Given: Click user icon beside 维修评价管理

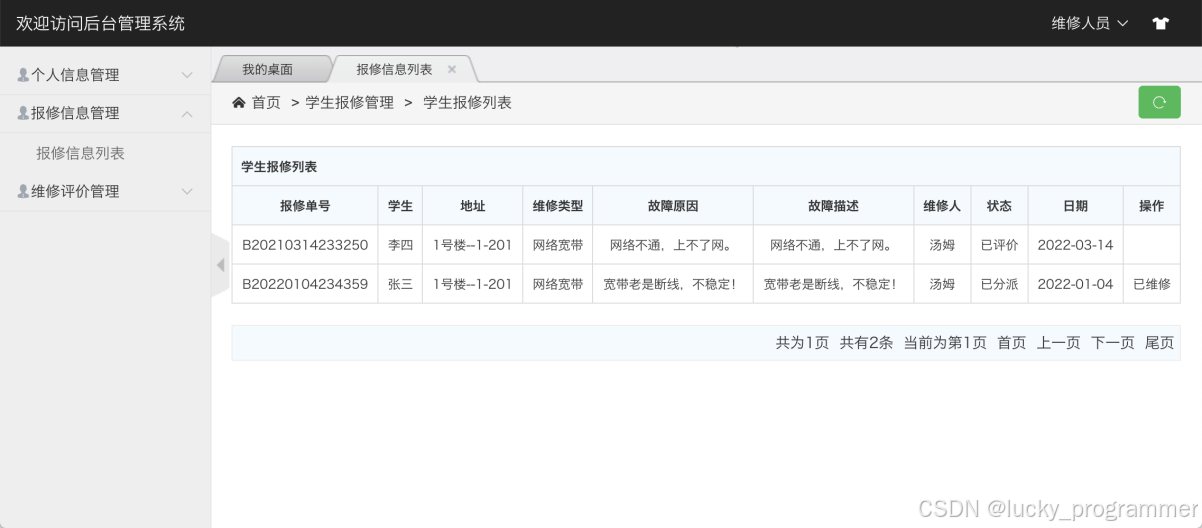Looking at the screenshot, I should 23,191.
